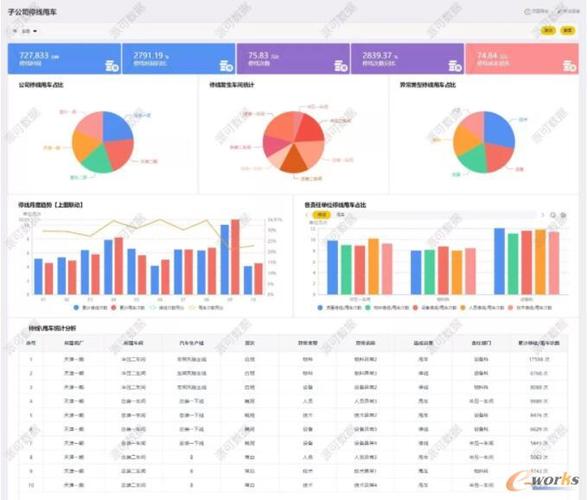The height and width of the screenshot is (500, 588).
Task: Select table row numbered 10
Action: click(293, 485)
